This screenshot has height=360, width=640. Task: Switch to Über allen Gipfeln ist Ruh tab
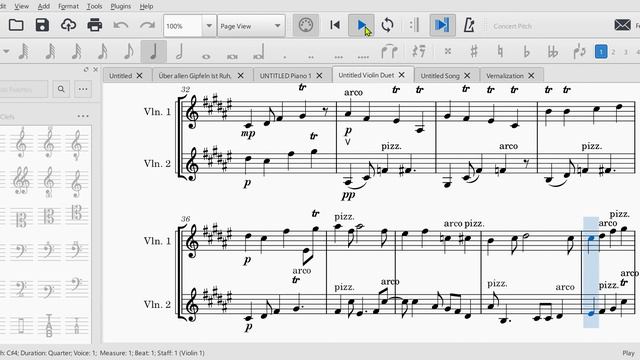(195, 76)
